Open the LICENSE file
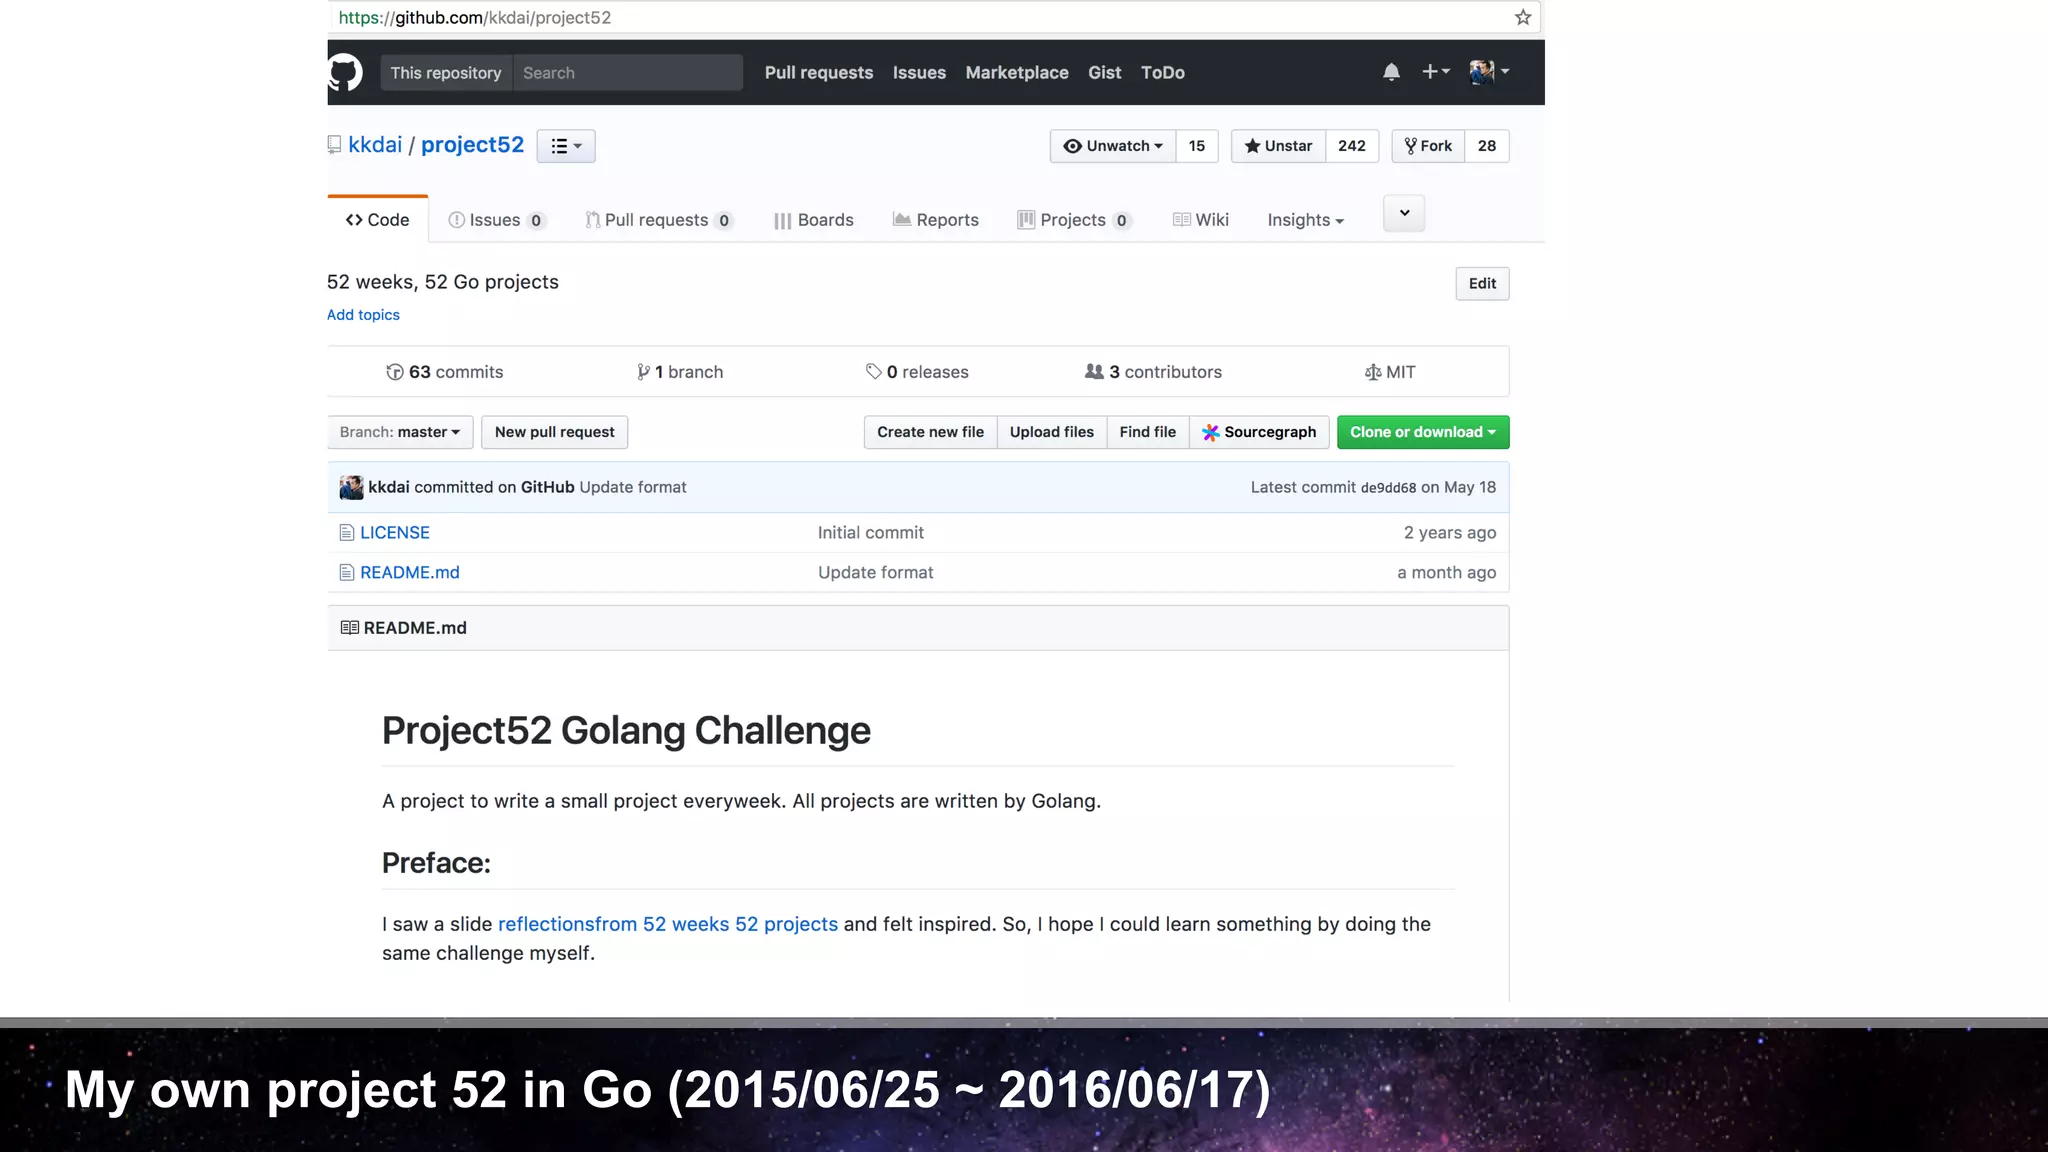This screenshot has width=2048, height=1152. 394,533
